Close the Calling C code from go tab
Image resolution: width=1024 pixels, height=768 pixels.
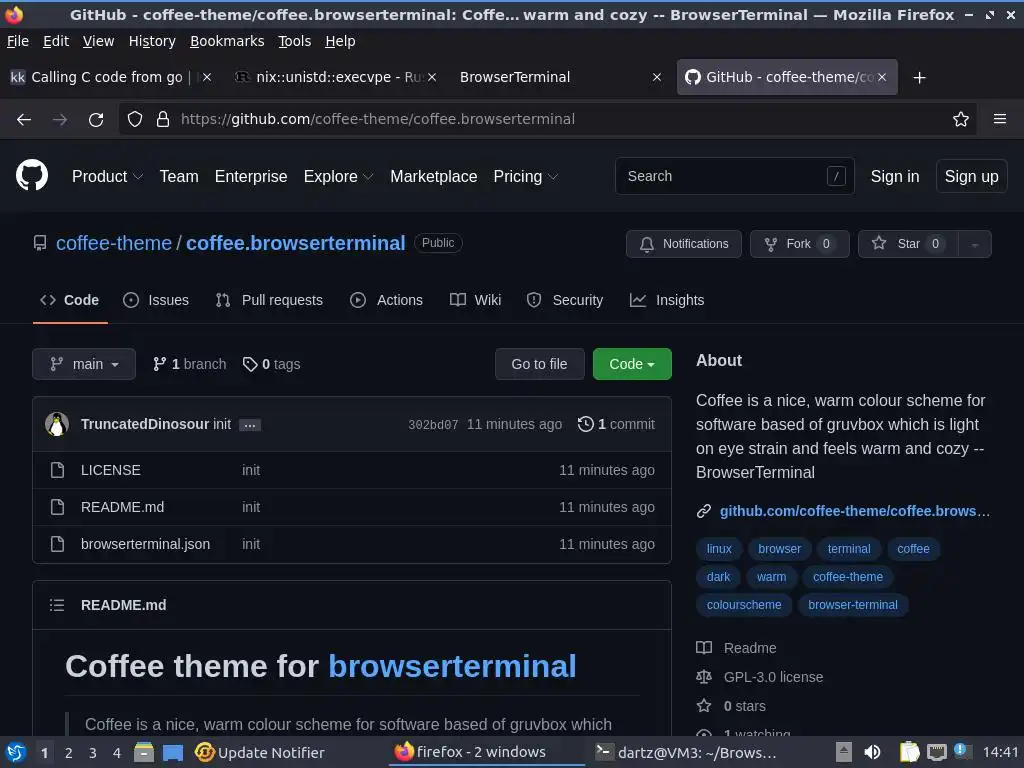point(206,77)
